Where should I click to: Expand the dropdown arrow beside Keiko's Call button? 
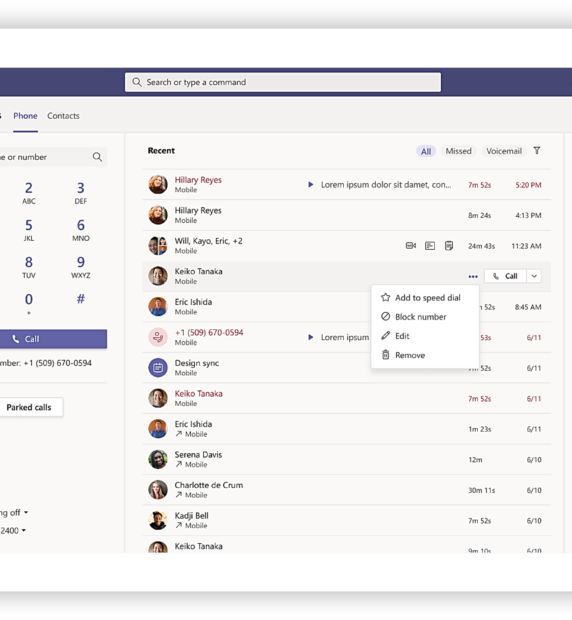point(534,276)
